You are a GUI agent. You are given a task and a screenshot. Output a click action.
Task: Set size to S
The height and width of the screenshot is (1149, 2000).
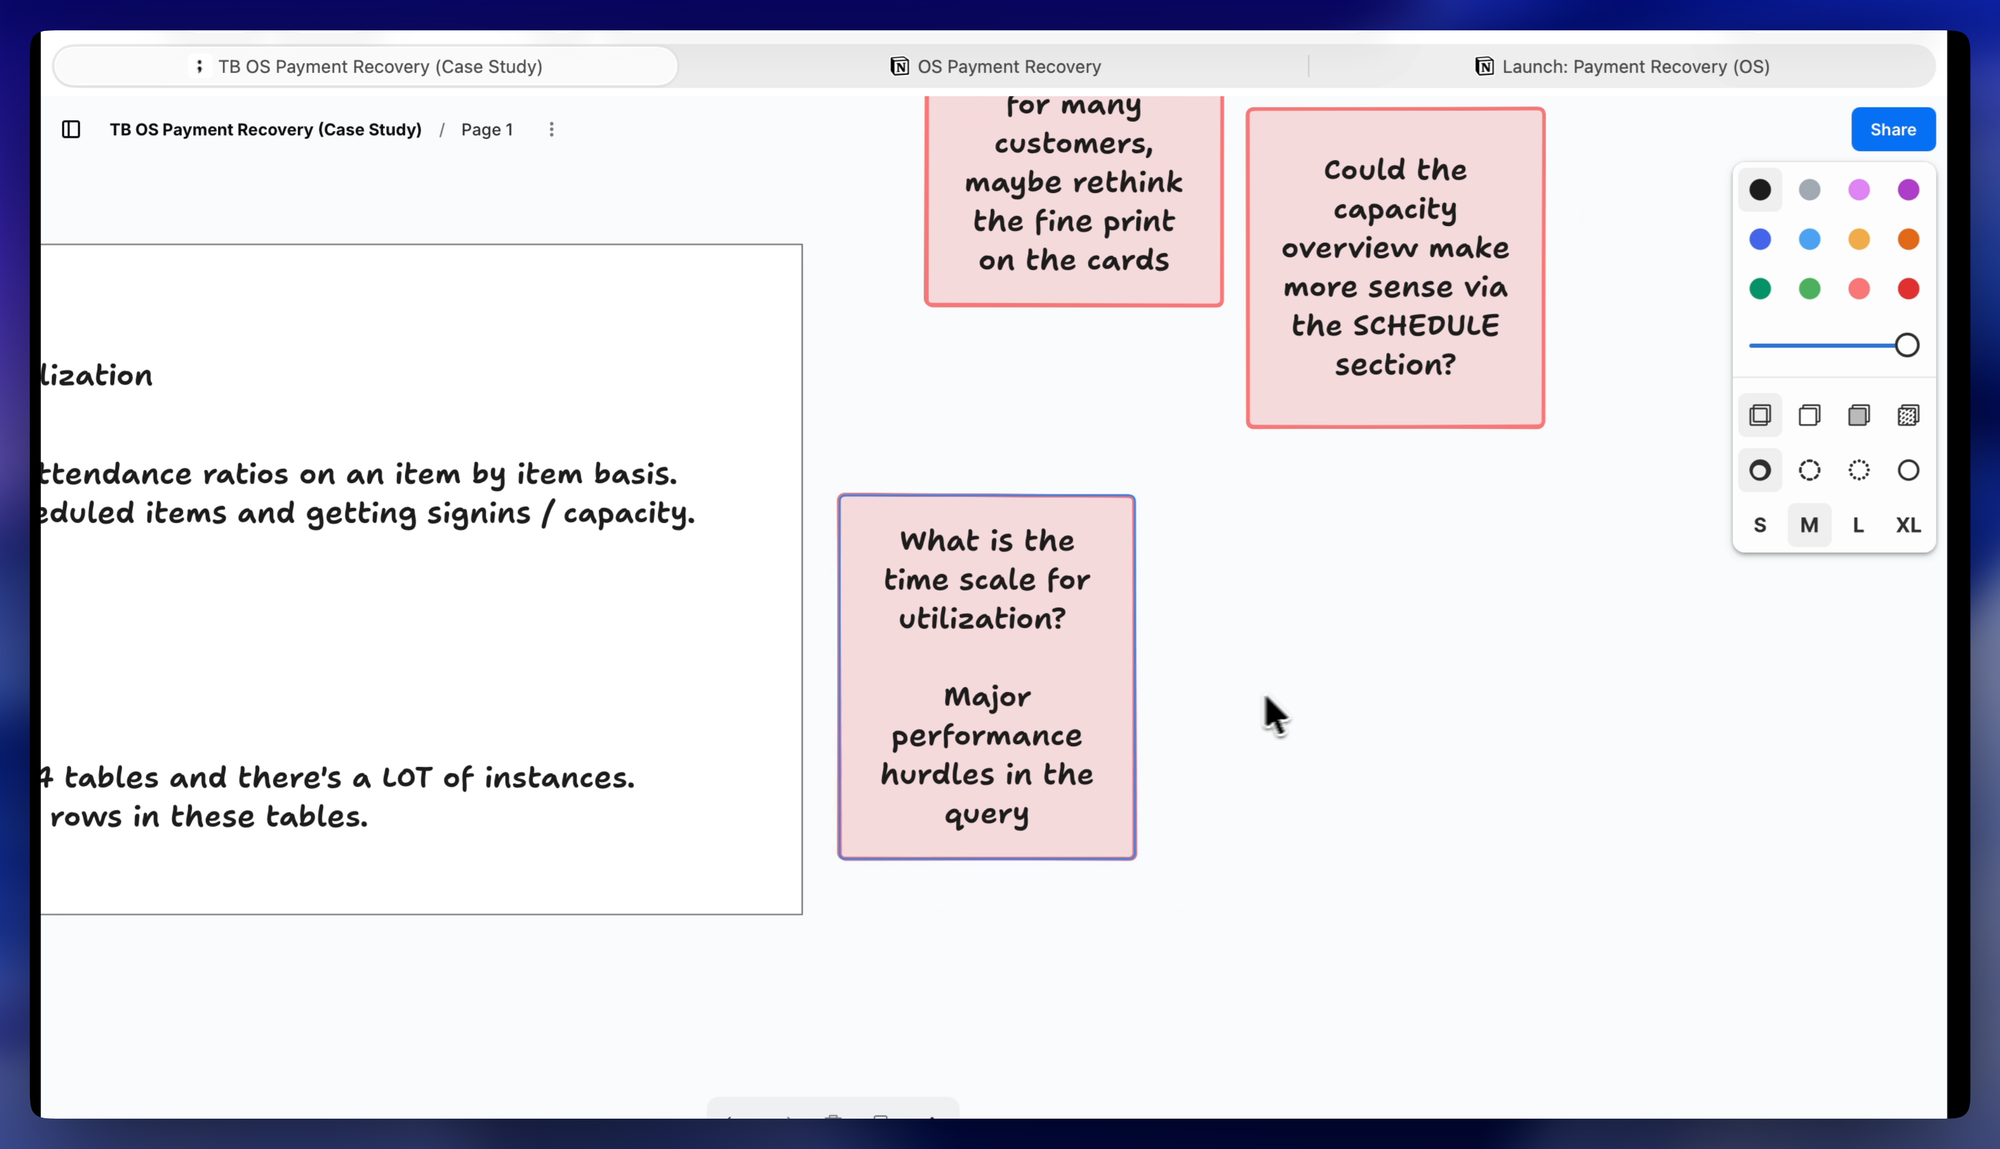tap(1760, 525)
